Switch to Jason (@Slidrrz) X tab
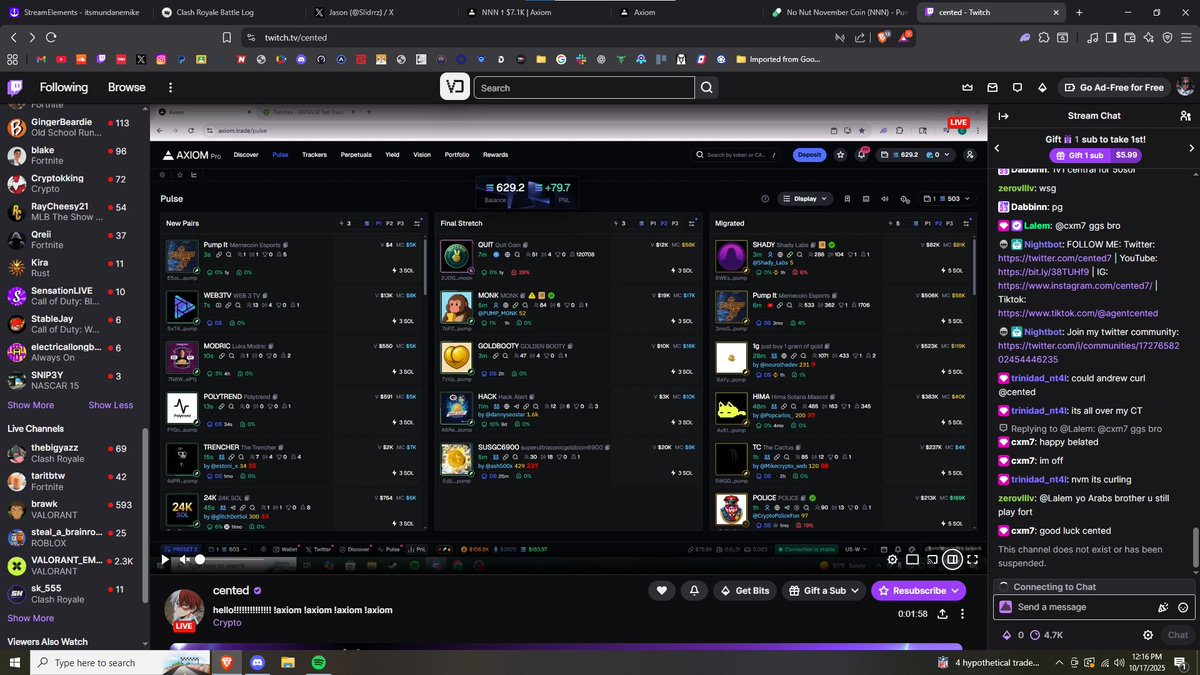Viewport: 1200px width, 675px height. coord(383,12)
